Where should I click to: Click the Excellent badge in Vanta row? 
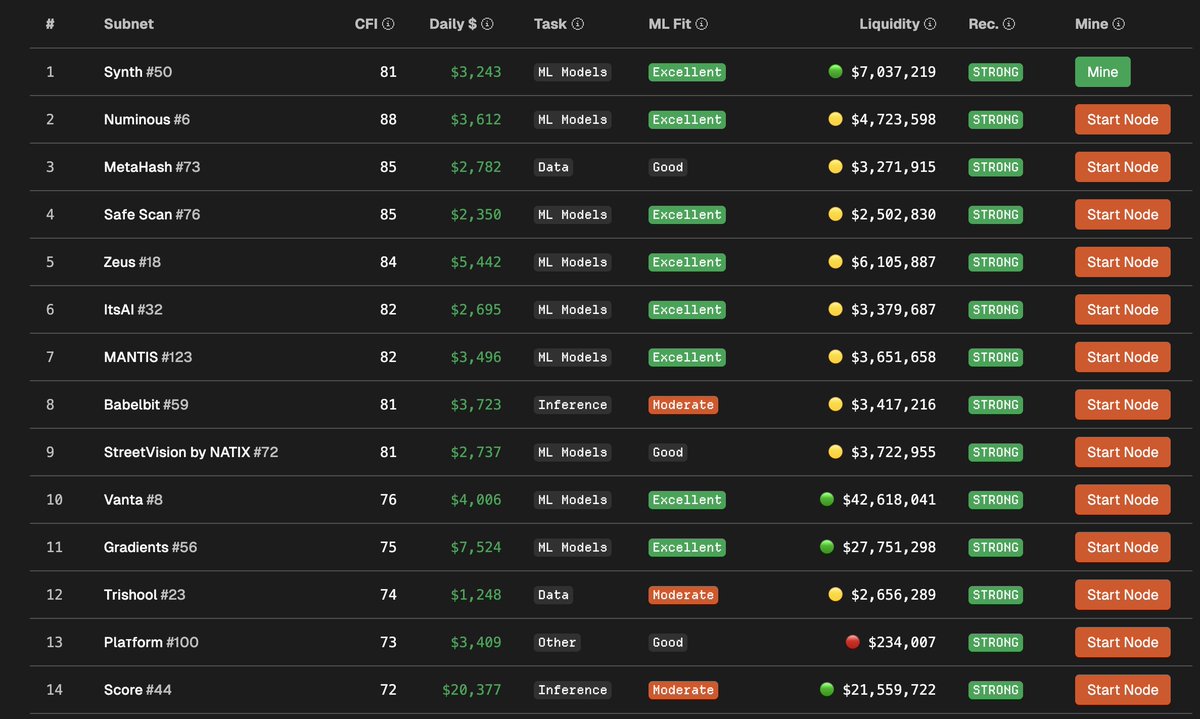(687, 499)
